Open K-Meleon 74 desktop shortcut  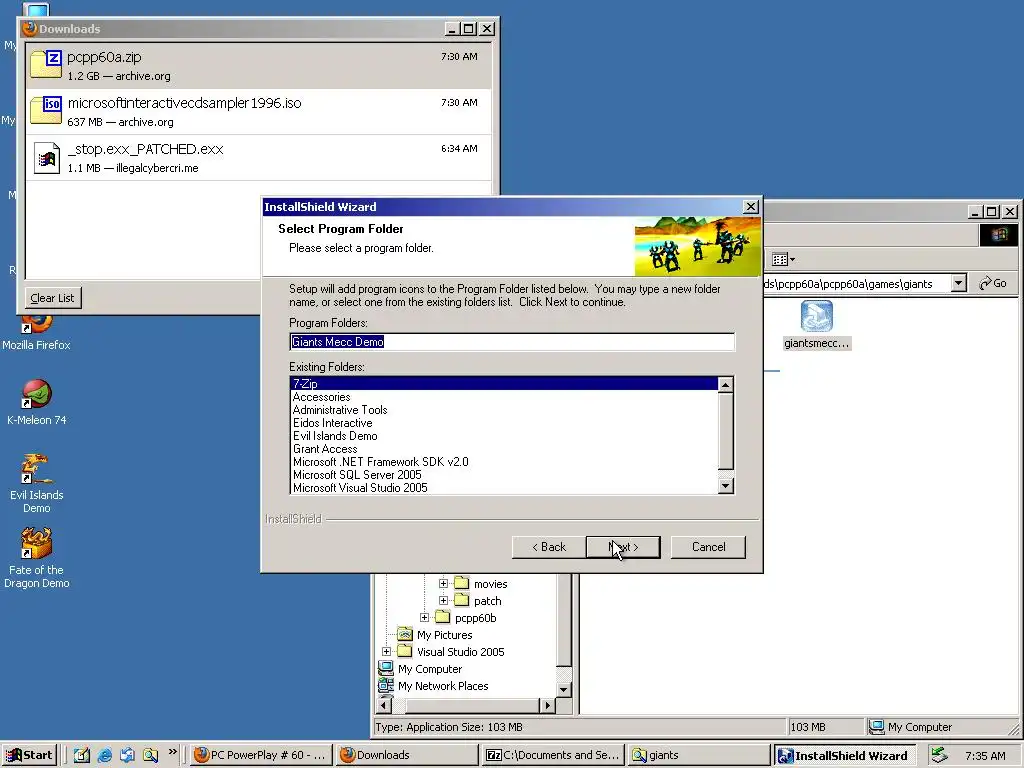37,402
